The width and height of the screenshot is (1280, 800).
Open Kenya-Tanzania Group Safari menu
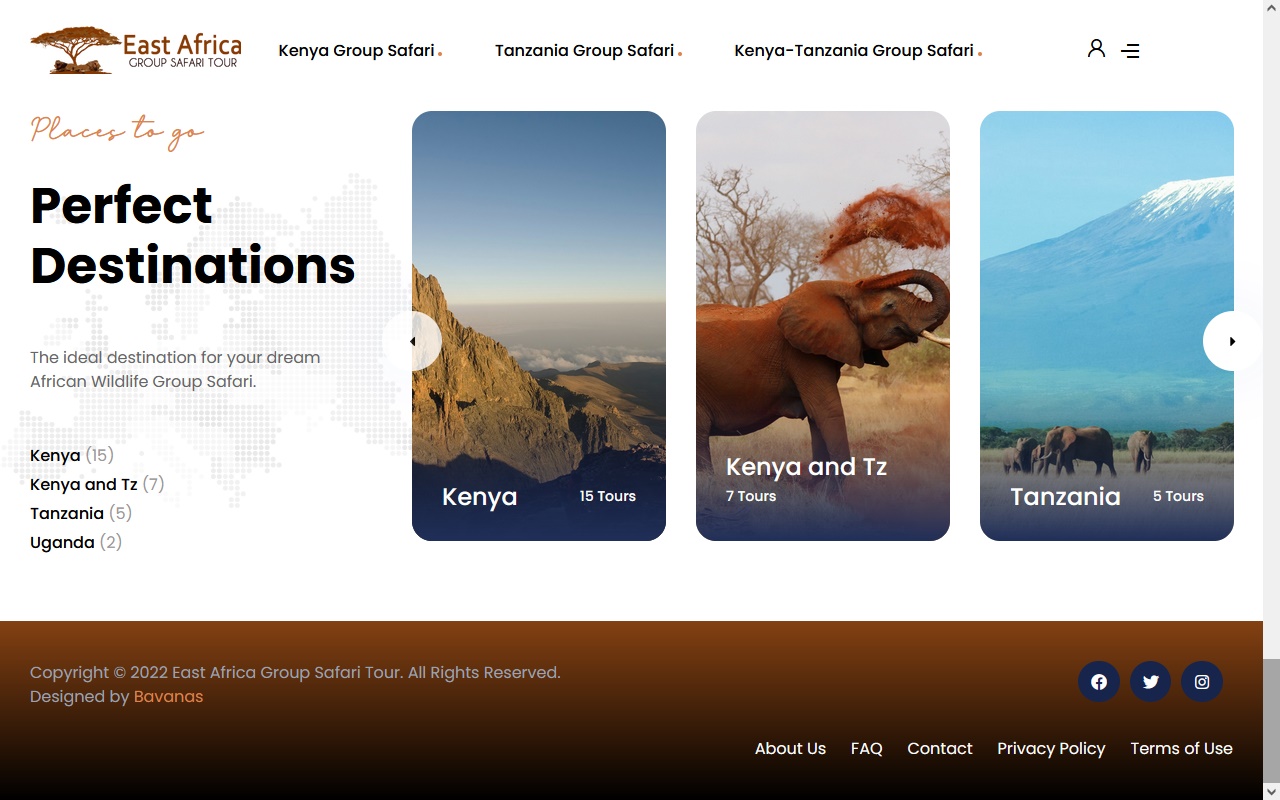click(x=857, y=50)
